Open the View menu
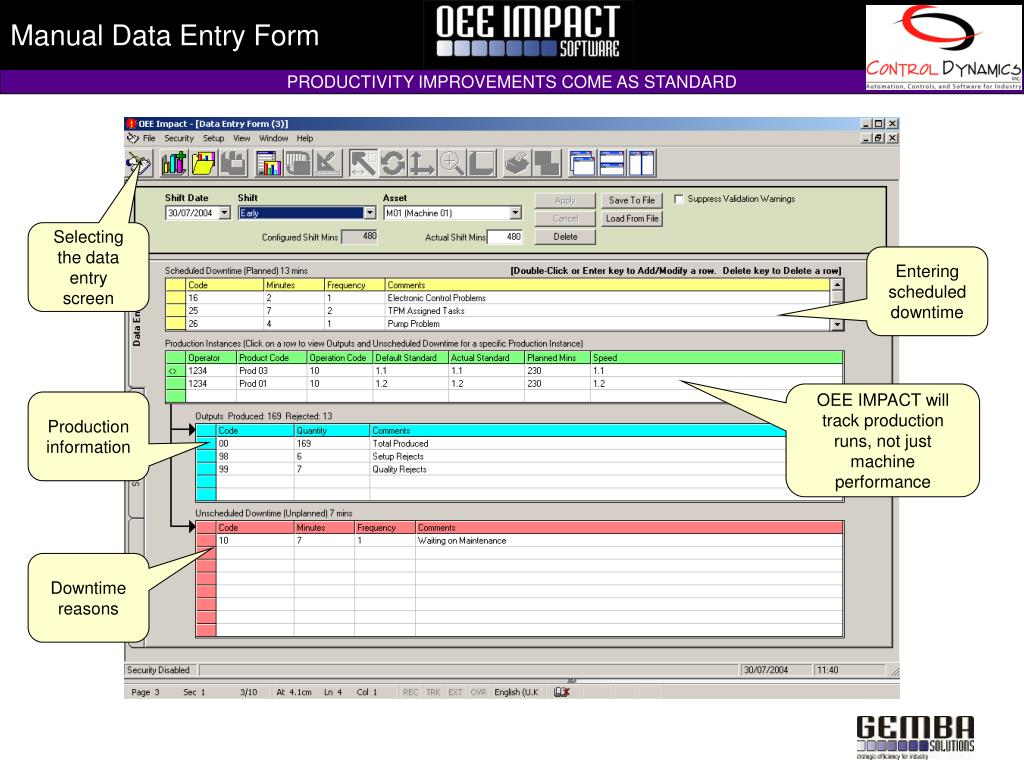 pyautogui.click(x=242, y=138)
